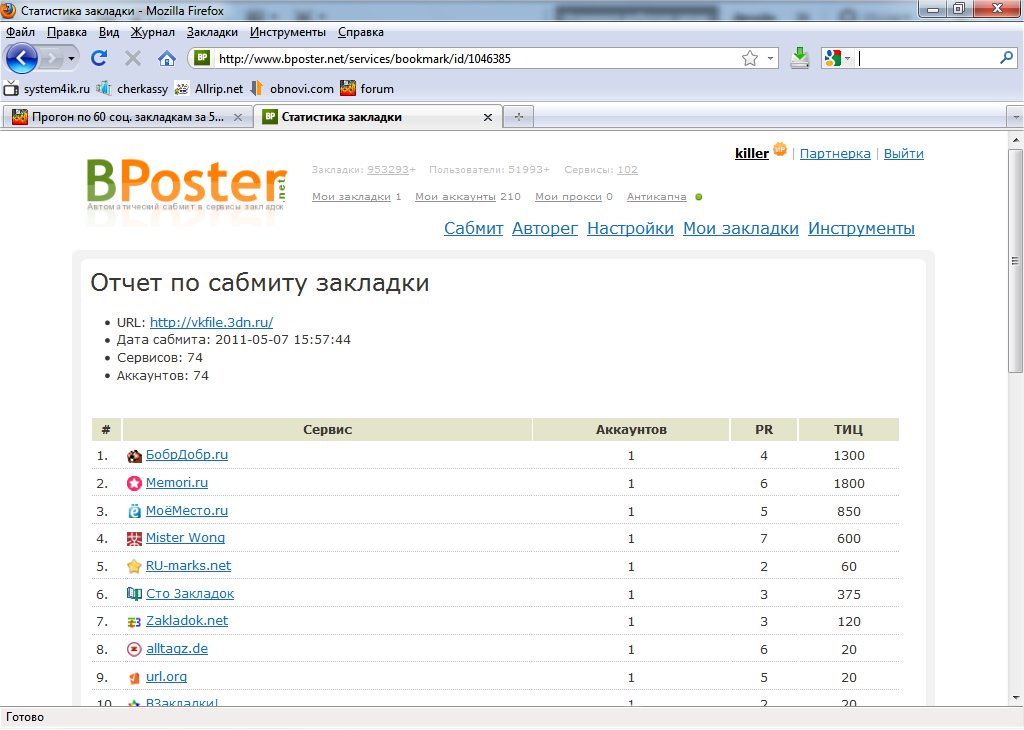Bookmark this page with the star icon

[x=750, y=59]
